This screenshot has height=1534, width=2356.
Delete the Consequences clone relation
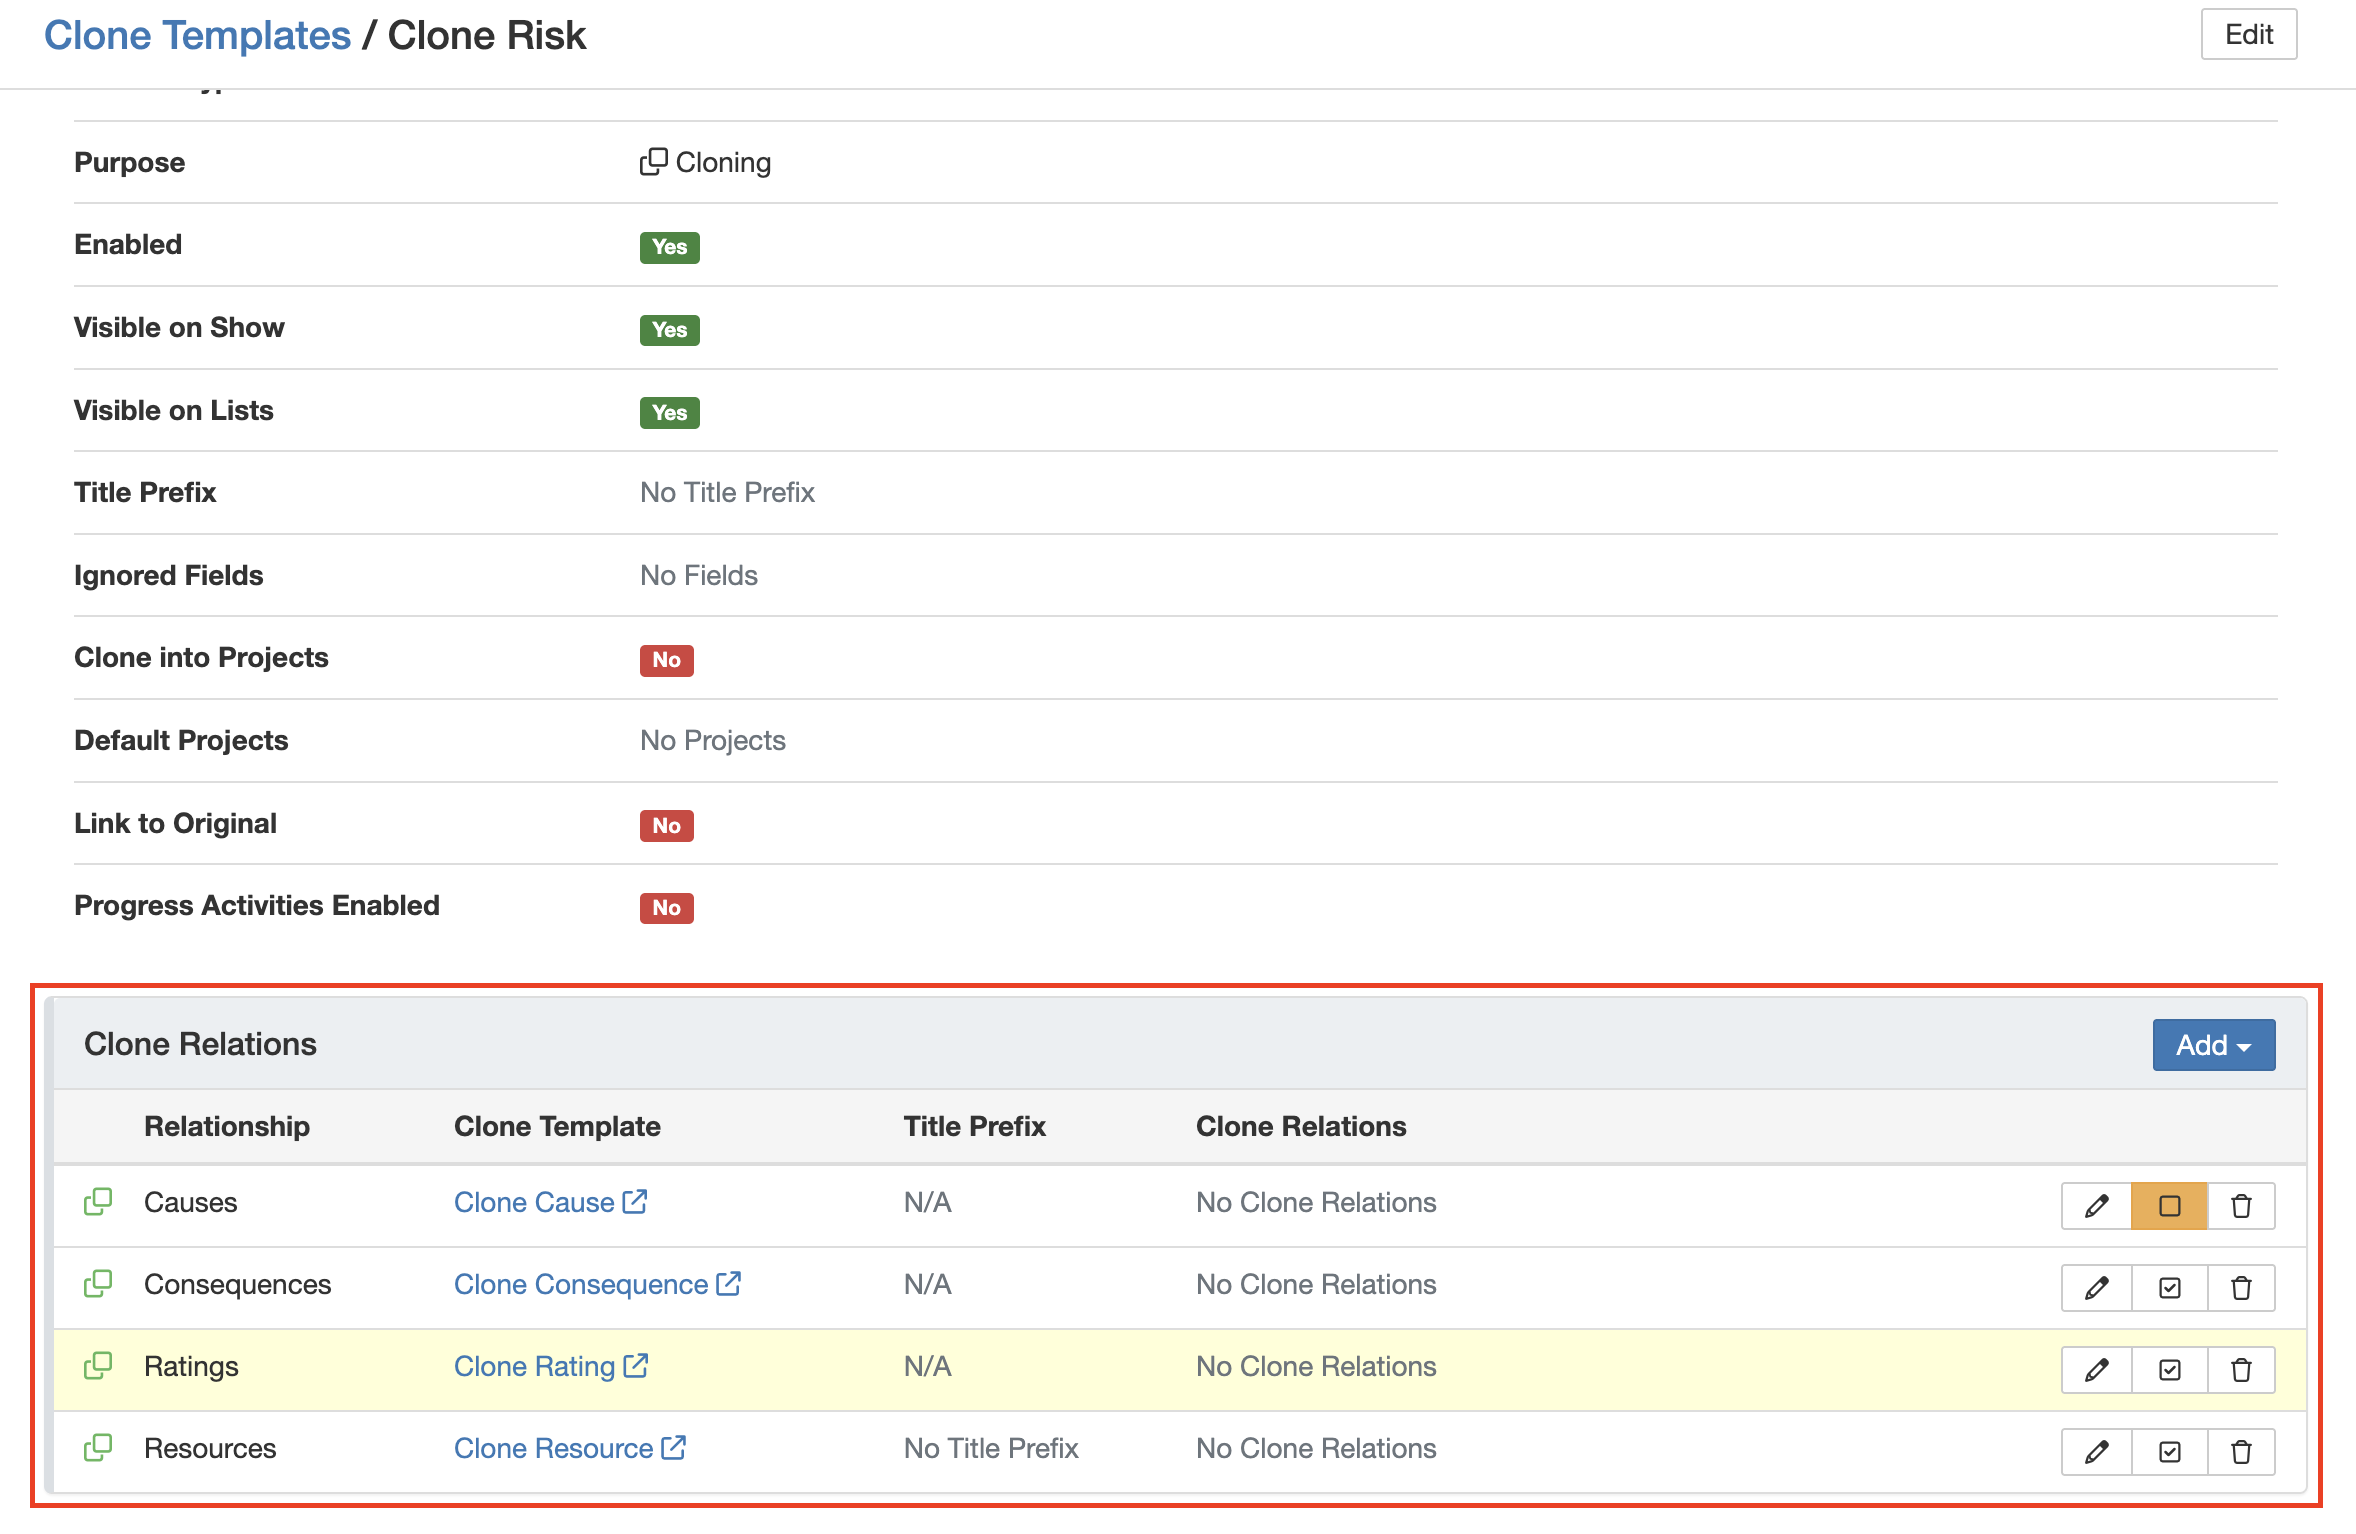pos(2241,1287)
